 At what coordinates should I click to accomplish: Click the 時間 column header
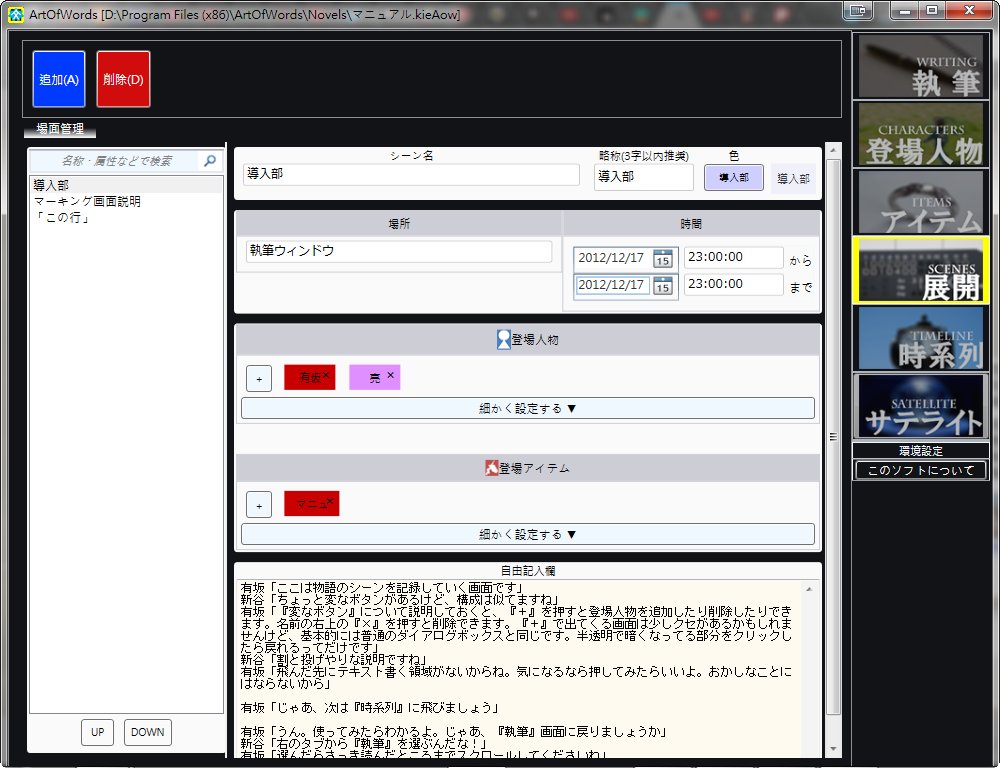[691, 224]
